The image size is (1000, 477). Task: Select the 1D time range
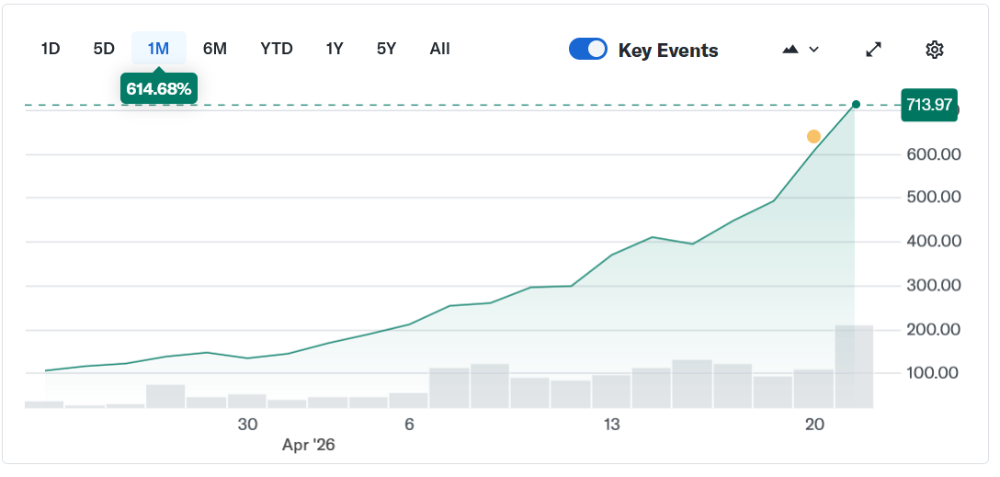click(50, 48)
